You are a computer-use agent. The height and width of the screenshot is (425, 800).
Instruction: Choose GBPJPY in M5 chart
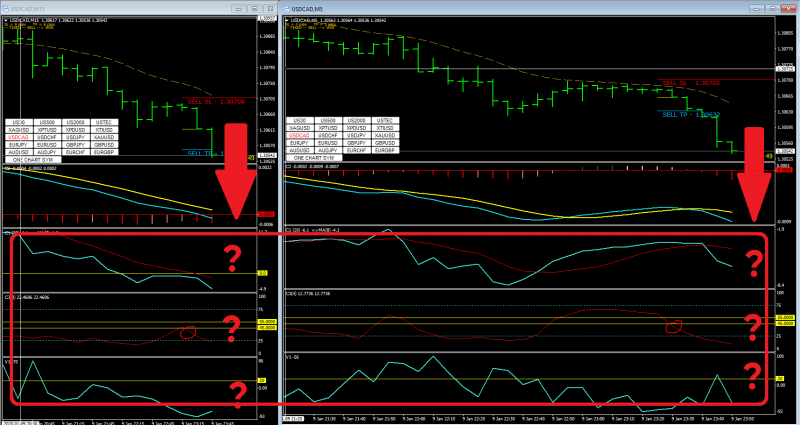[357, 143]
